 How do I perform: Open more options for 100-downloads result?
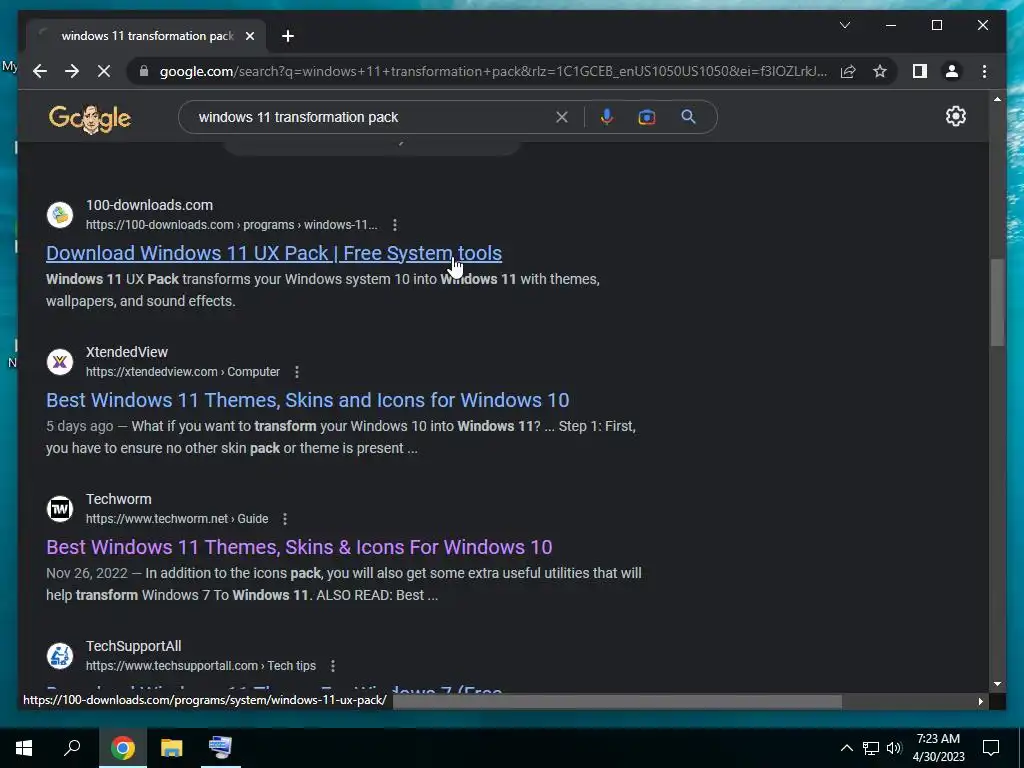[x=394, y=225]
